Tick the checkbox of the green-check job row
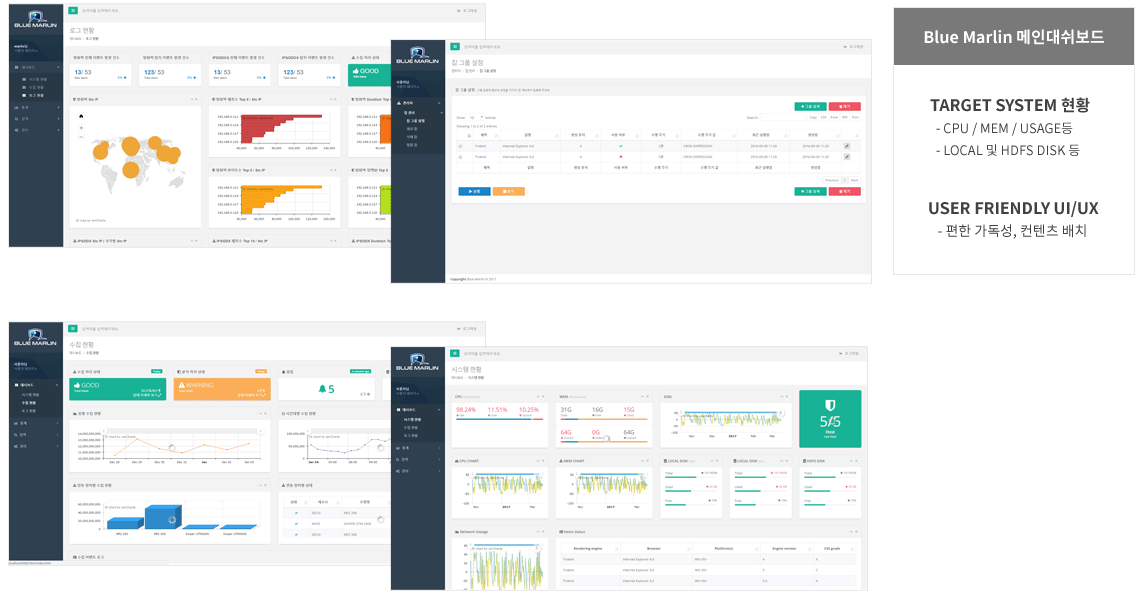1140x600 pixels. [459, 146]
